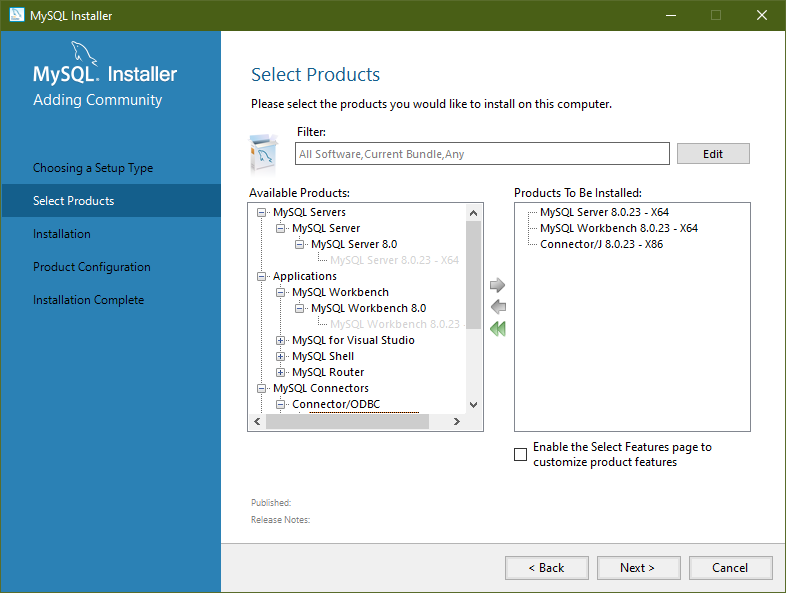
Task: Click the vertical scrollbar up arrow
Action: coord(473,213)
